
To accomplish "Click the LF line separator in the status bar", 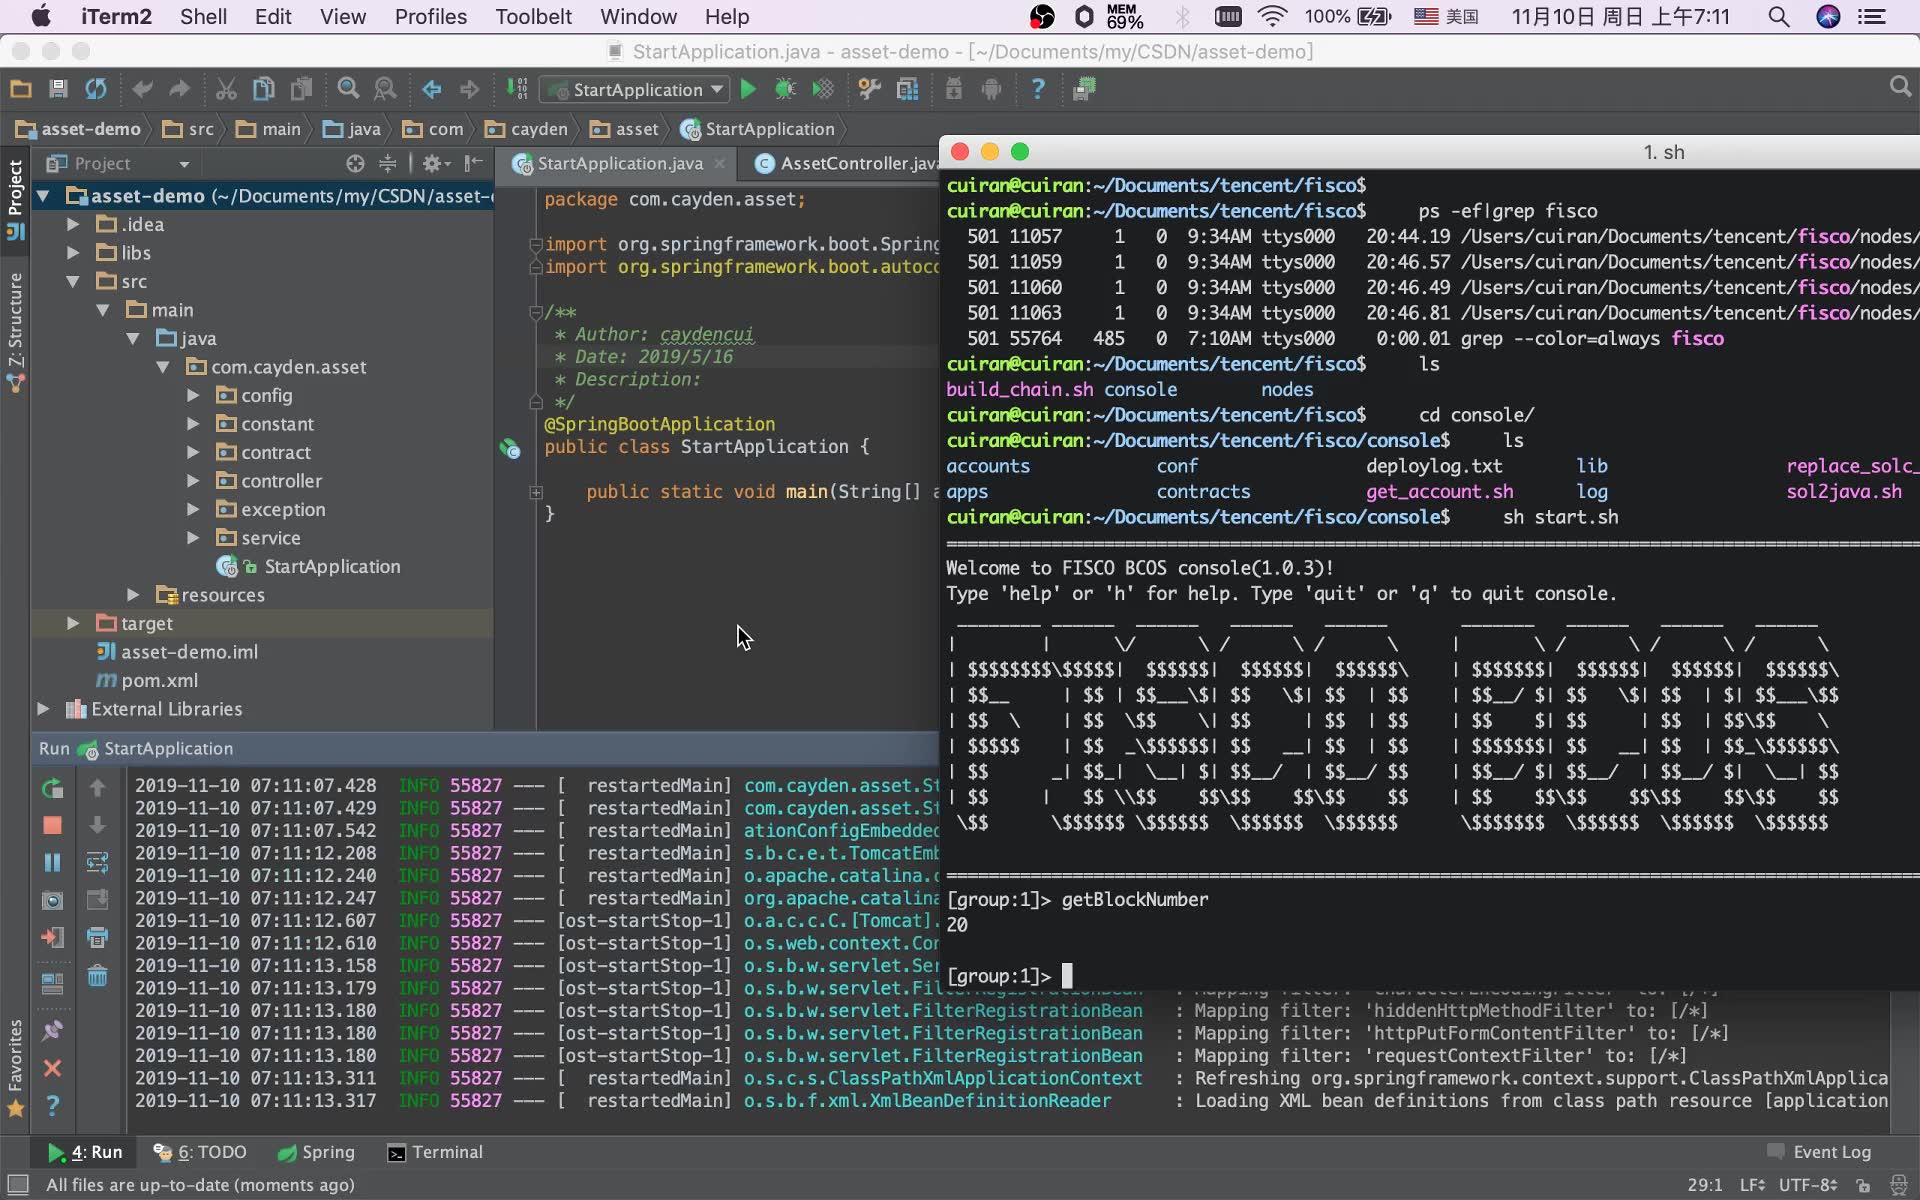I will 1752,1185.
